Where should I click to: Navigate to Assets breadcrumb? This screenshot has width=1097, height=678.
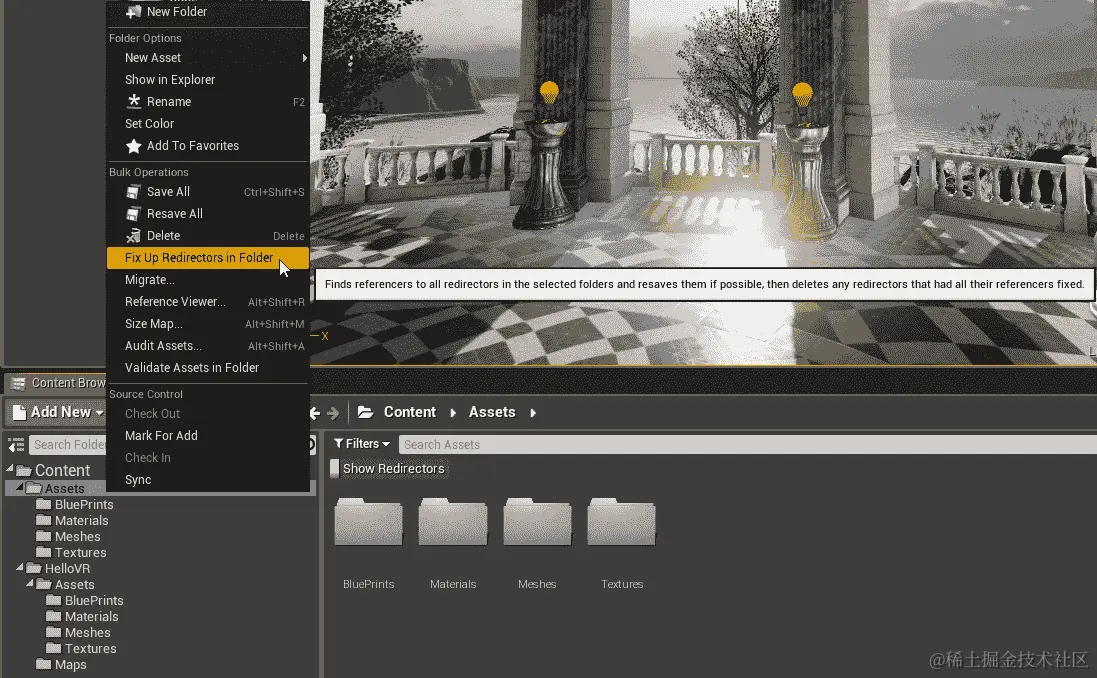492,412
